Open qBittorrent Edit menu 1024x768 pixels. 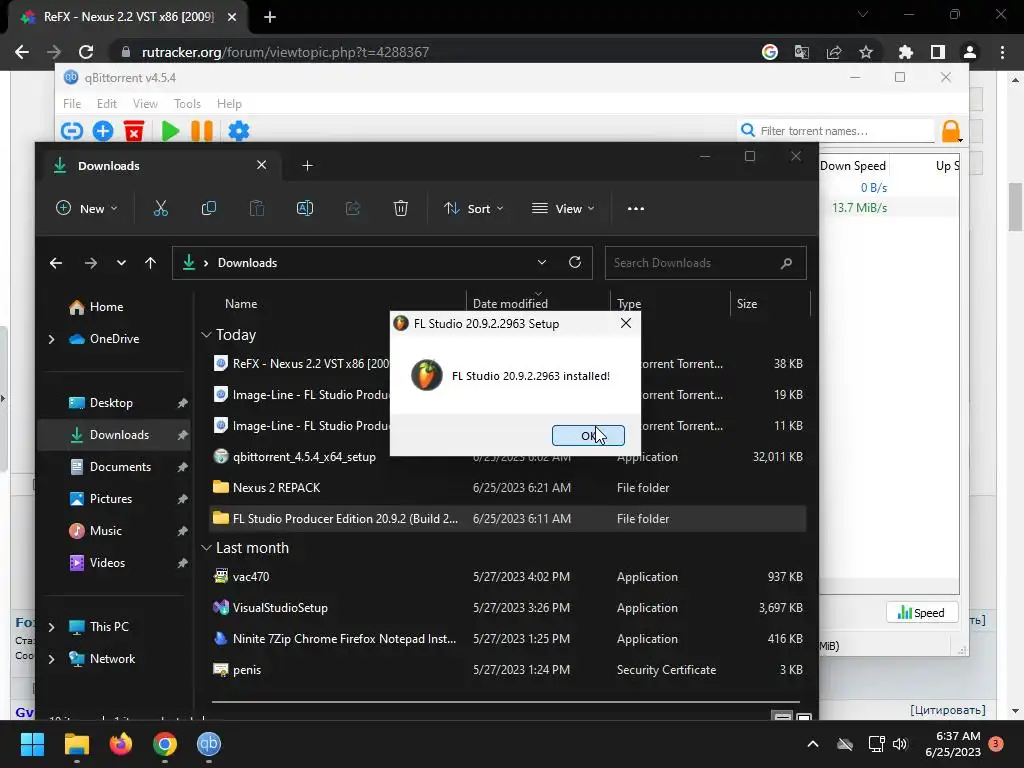106,104
